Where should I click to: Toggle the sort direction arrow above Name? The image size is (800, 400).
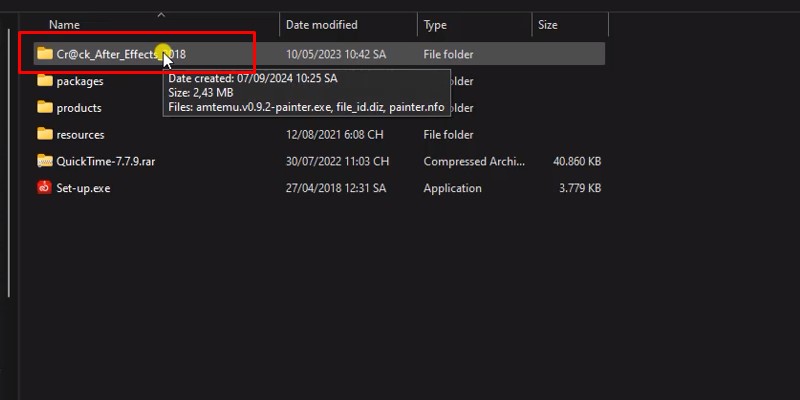click(160, 14)
